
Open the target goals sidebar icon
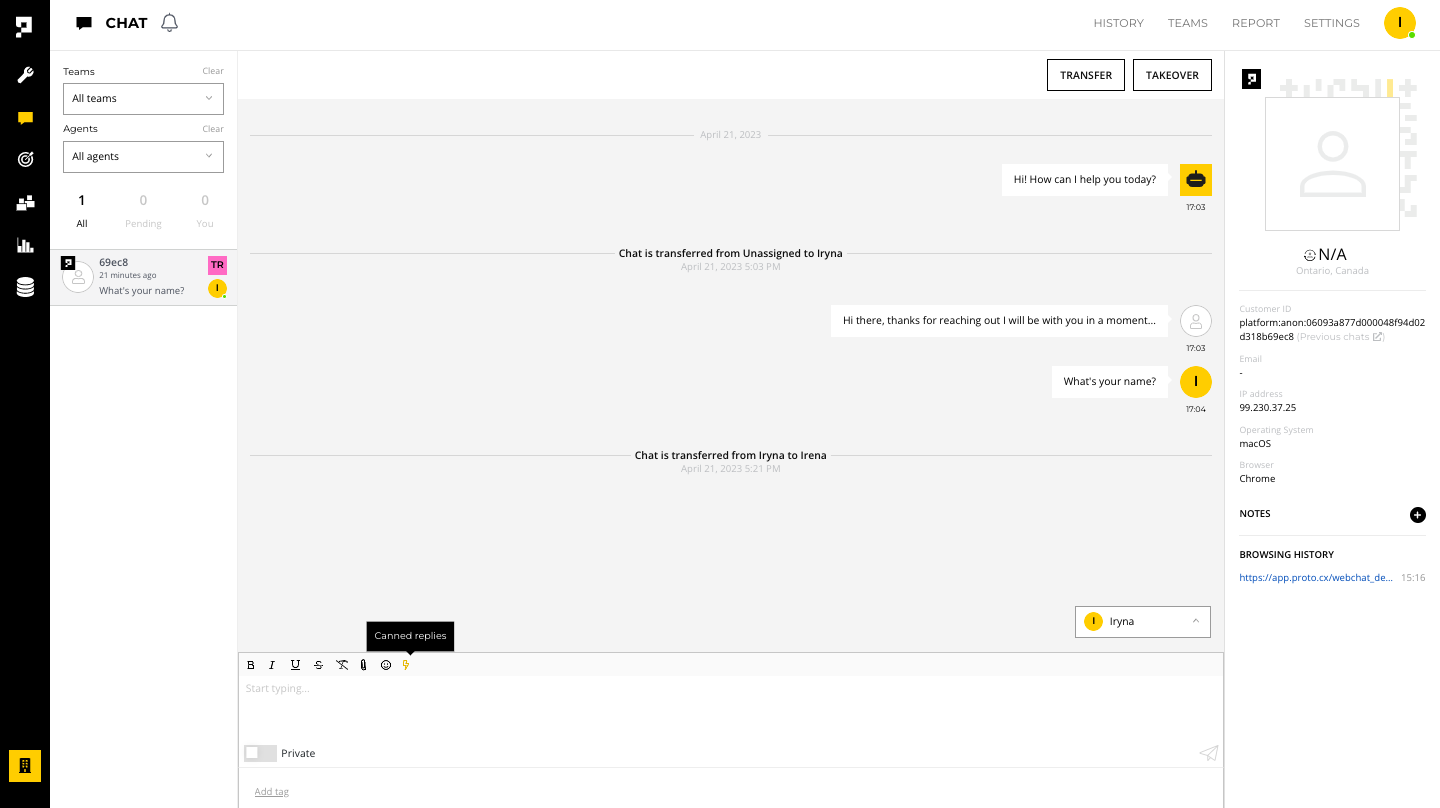point(25,159)
